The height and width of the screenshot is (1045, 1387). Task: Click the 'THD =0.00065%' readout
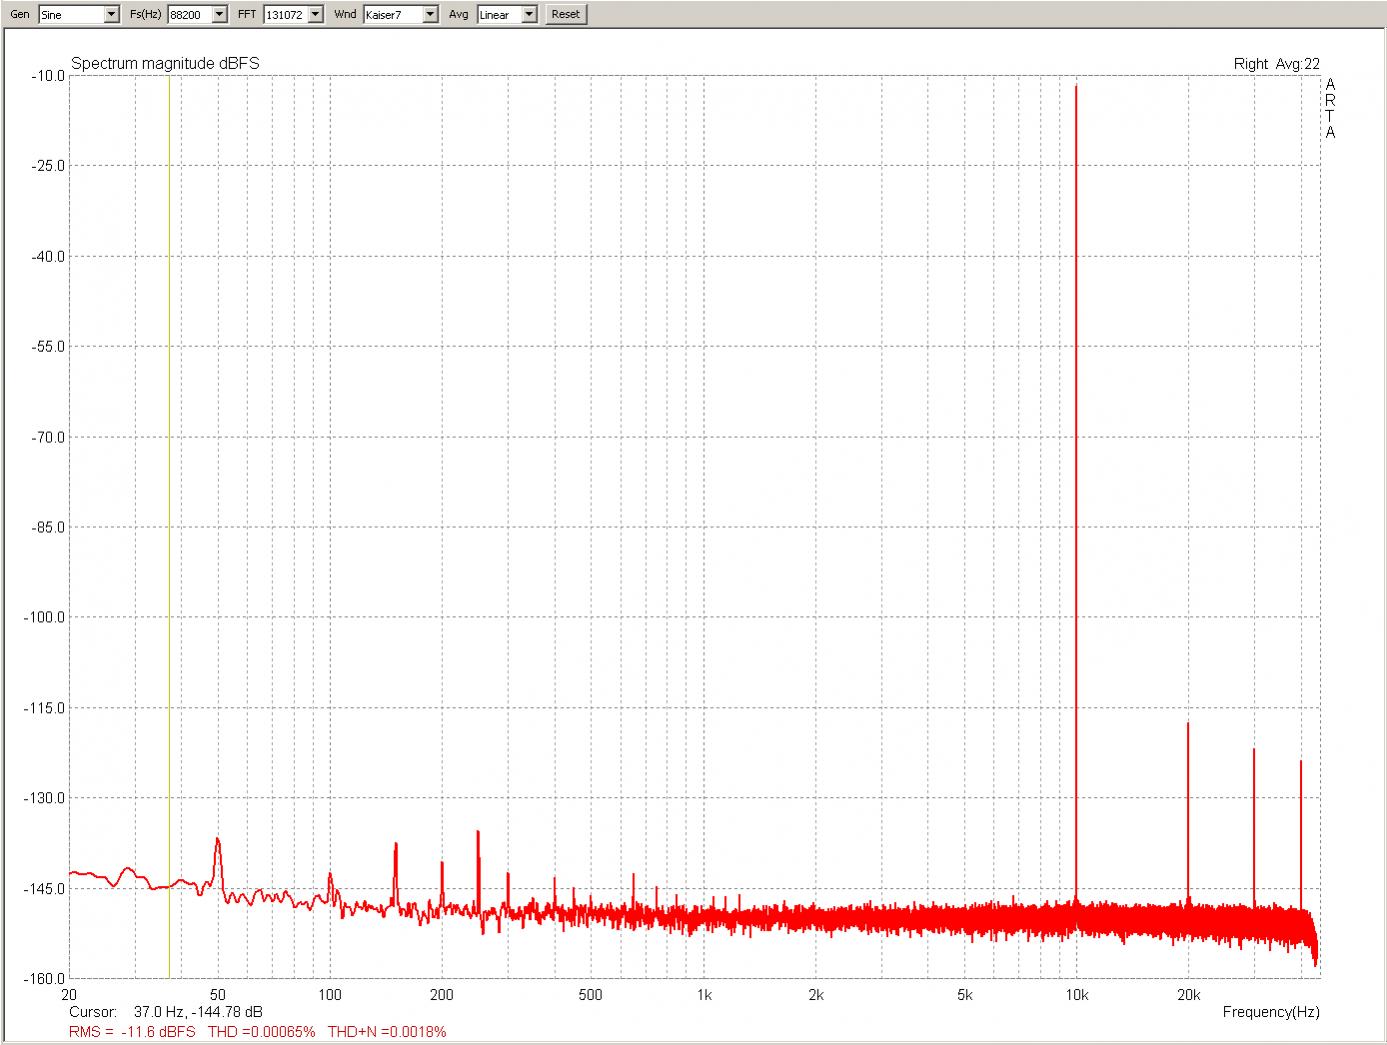[261, 1031]
